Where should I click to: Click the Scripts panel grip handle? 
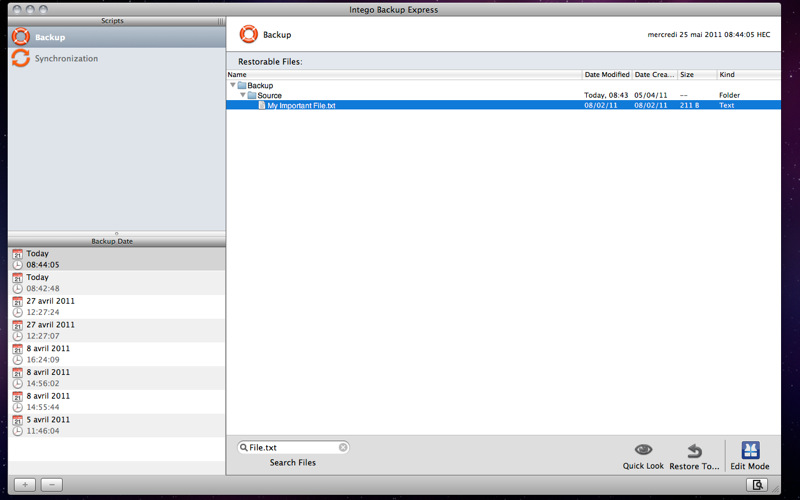click(220, 21)
